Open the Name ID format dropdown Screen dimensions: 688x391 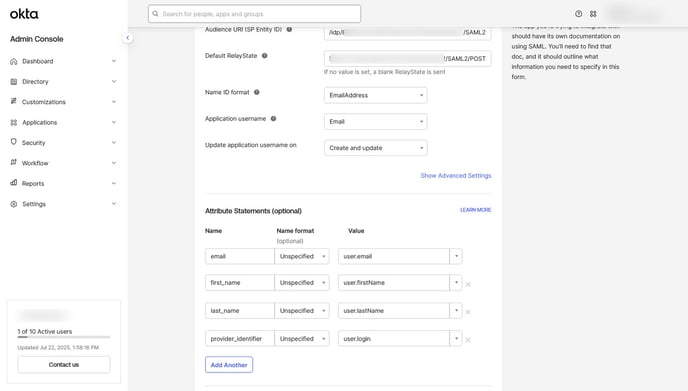click(x=376, y=95)
